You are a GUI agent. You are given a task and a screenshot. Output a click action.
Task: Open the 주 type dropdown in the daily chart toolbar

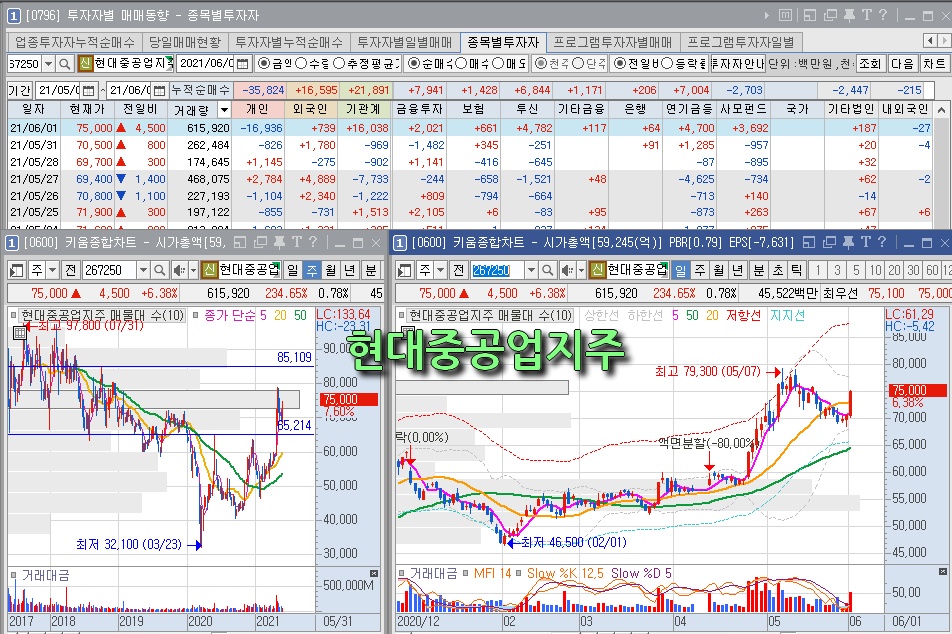pyautogui.click(x=441, y=270)
